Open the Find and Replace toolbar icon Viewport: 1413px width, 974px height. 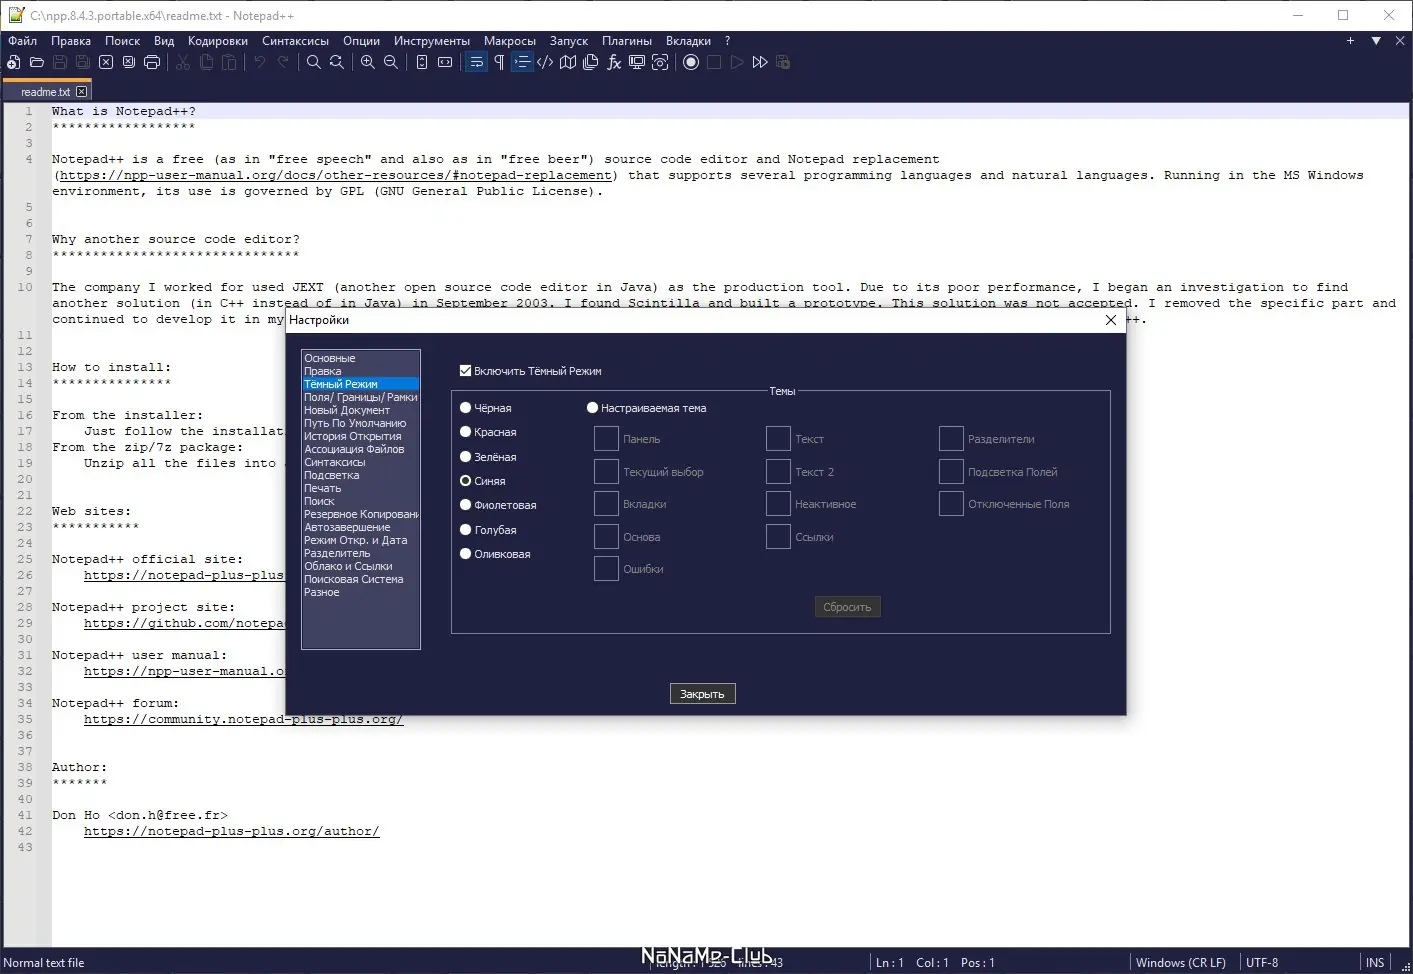(337, 62)
